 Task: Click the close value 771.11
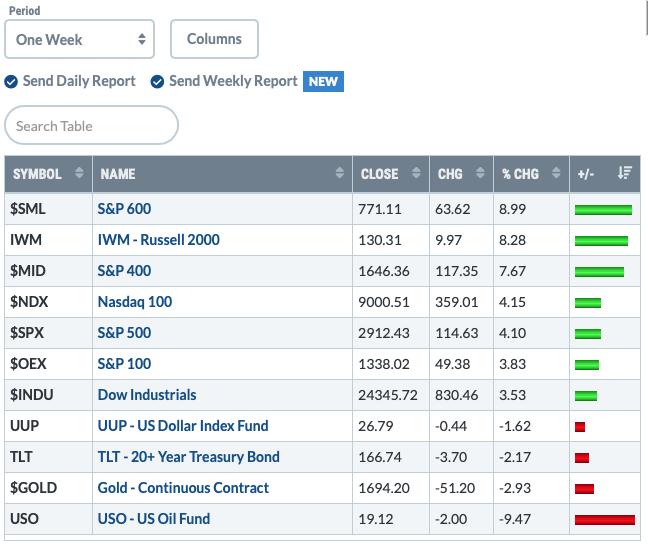tap(379, 209)
